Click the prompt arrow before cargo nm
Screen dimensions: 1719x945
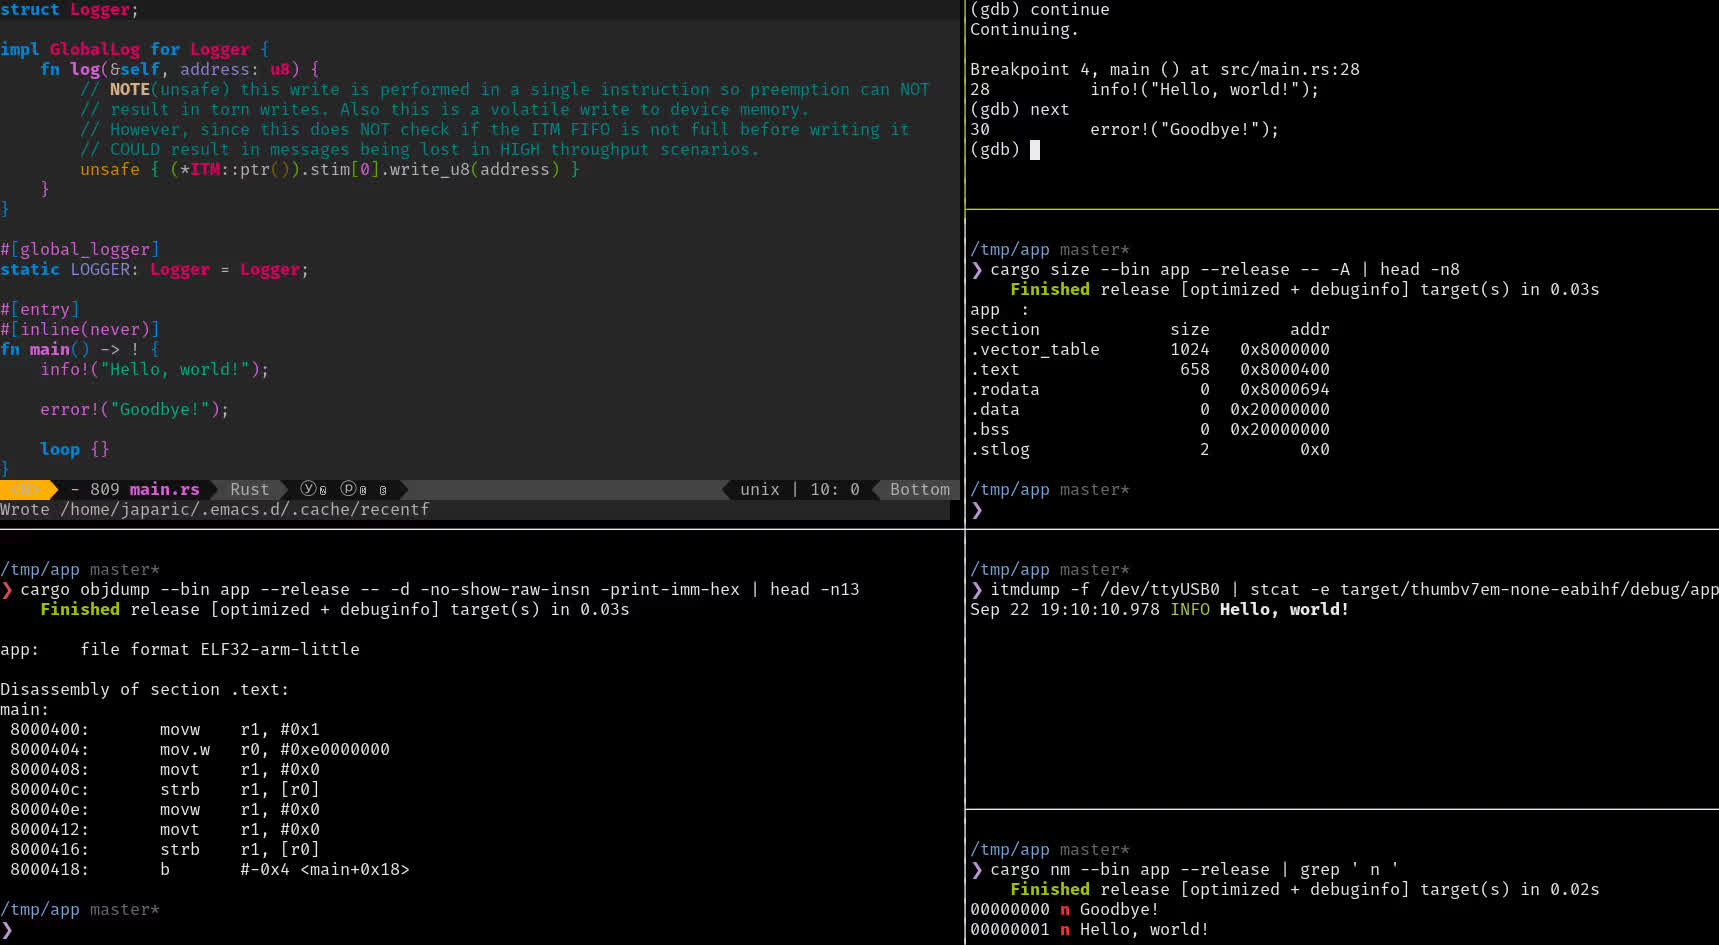click(977, 869)
